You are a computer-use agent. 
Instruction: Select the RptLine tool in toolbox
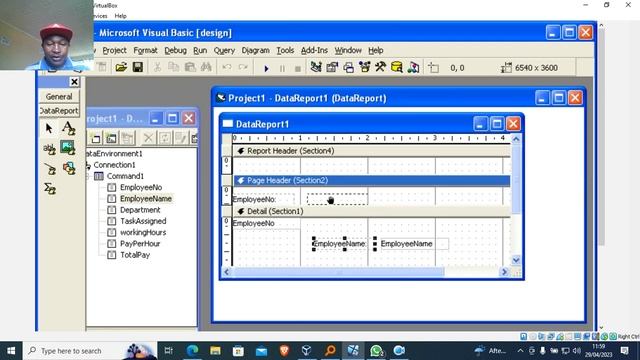click(50, 169)
